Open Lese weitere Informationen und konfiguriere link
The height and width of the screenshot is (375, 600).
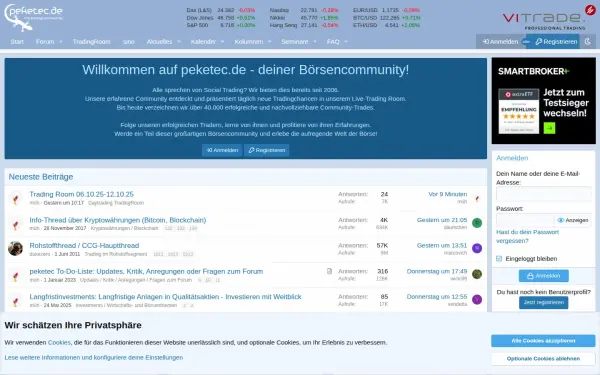94,357
